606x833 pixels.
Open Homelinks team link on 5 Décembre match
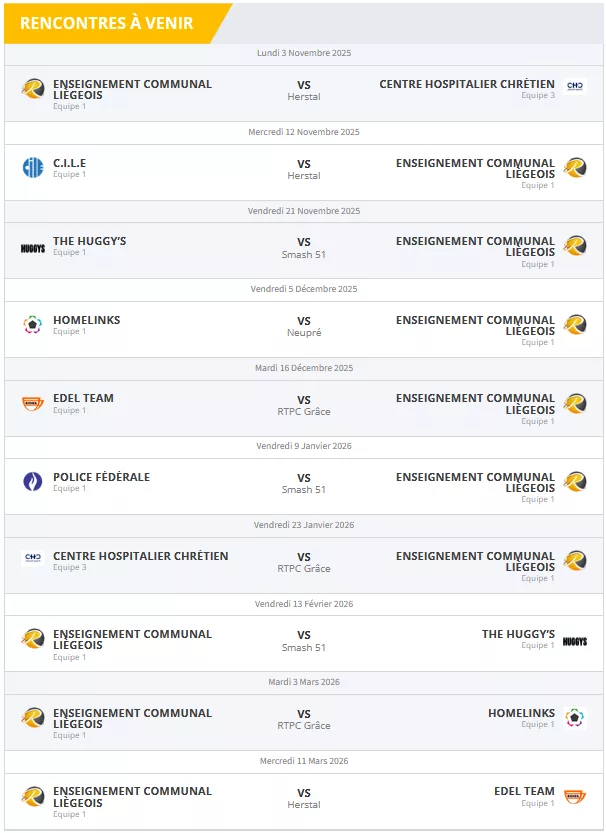[x=86, y=320]
